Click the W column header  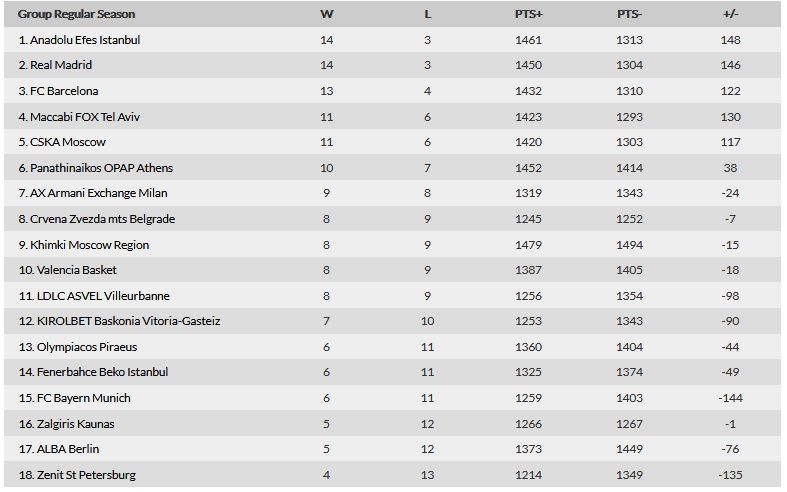point(326,14)
